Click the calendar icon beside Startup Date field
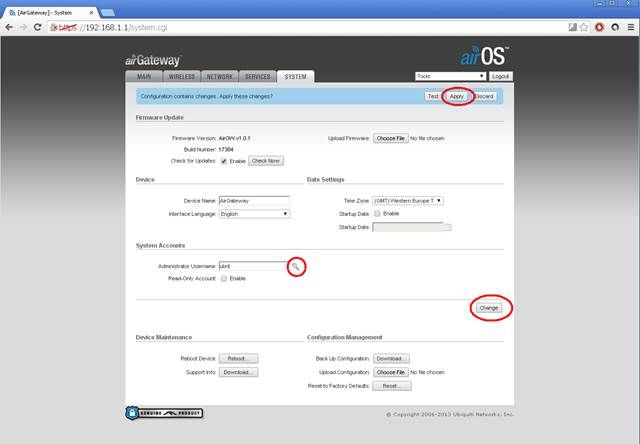The width and height of the screenshot is (640, 444). [447, 227]
